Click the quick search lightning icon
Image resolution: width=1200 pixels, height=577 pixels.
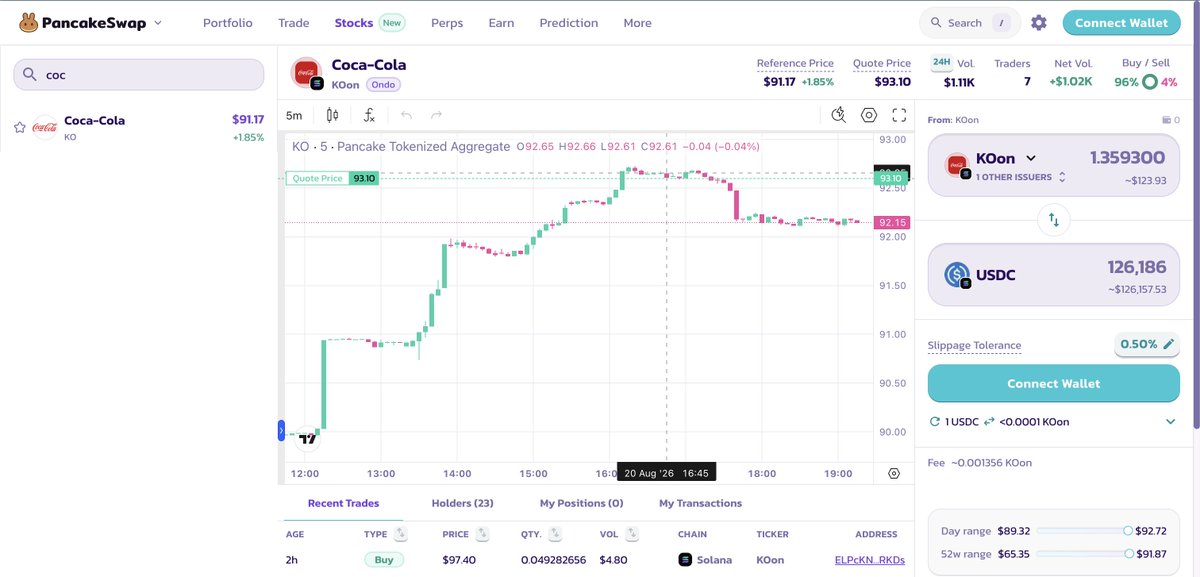(839, 115)
